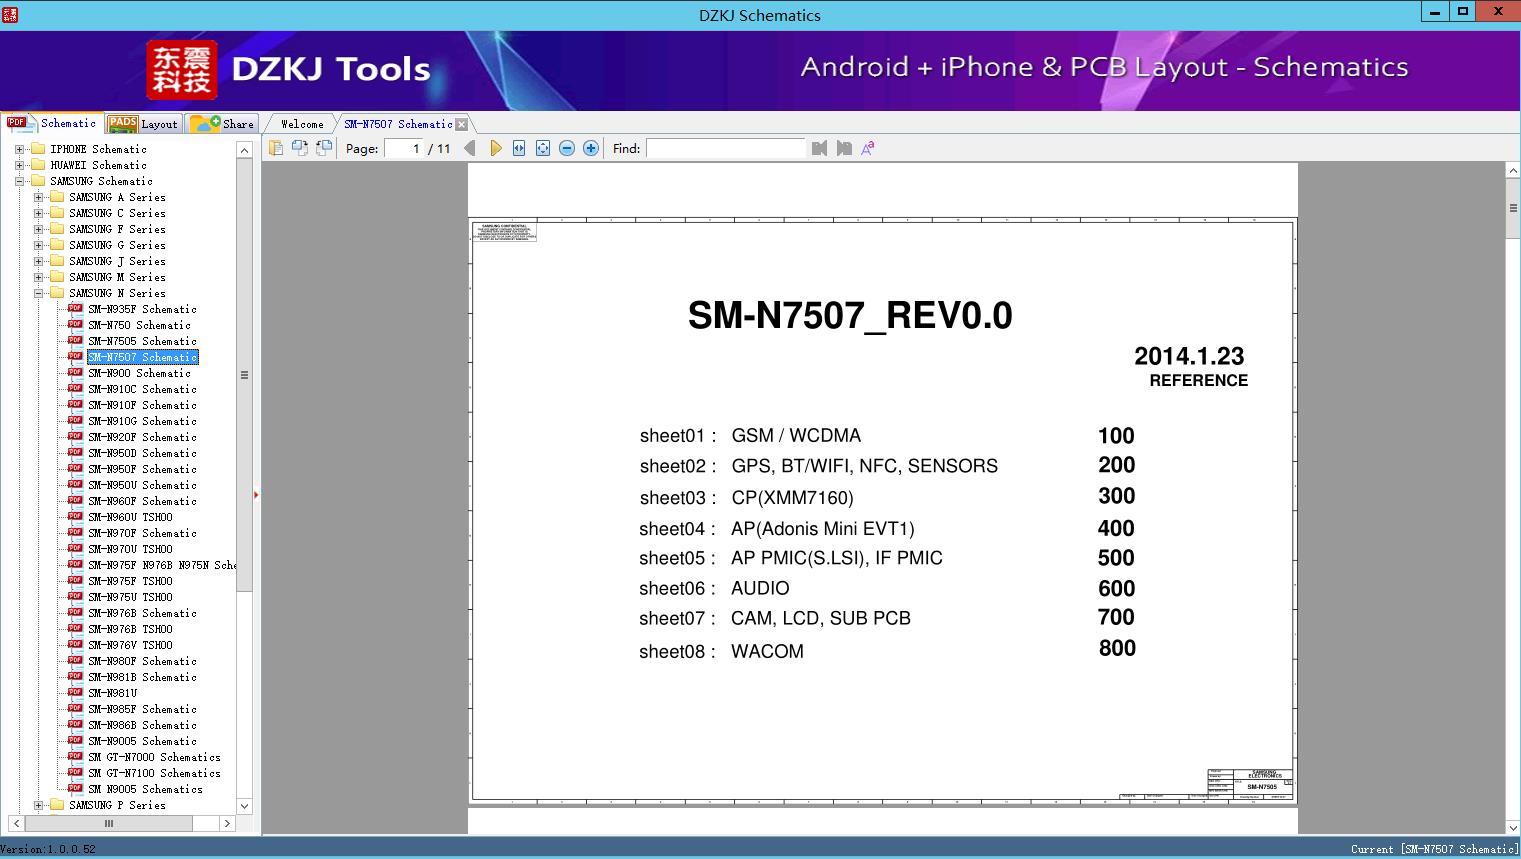Switch to the Share panel tab

pos(222,124)
